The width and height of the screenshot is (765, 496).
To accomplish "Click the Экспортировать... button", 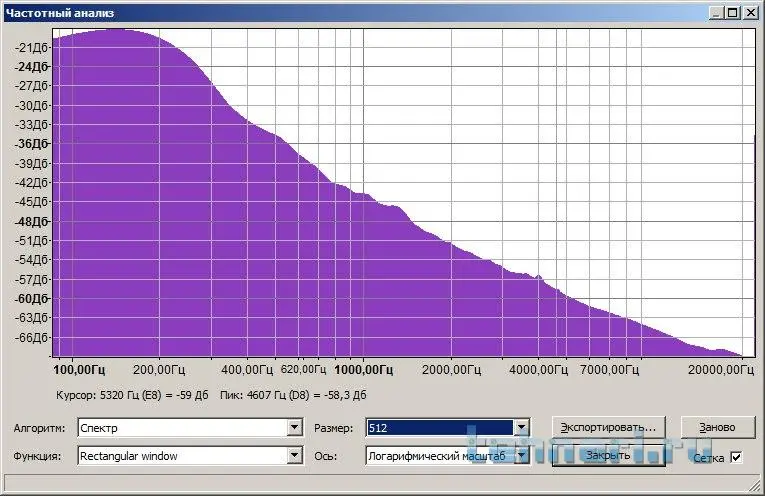I will [608, 427].
